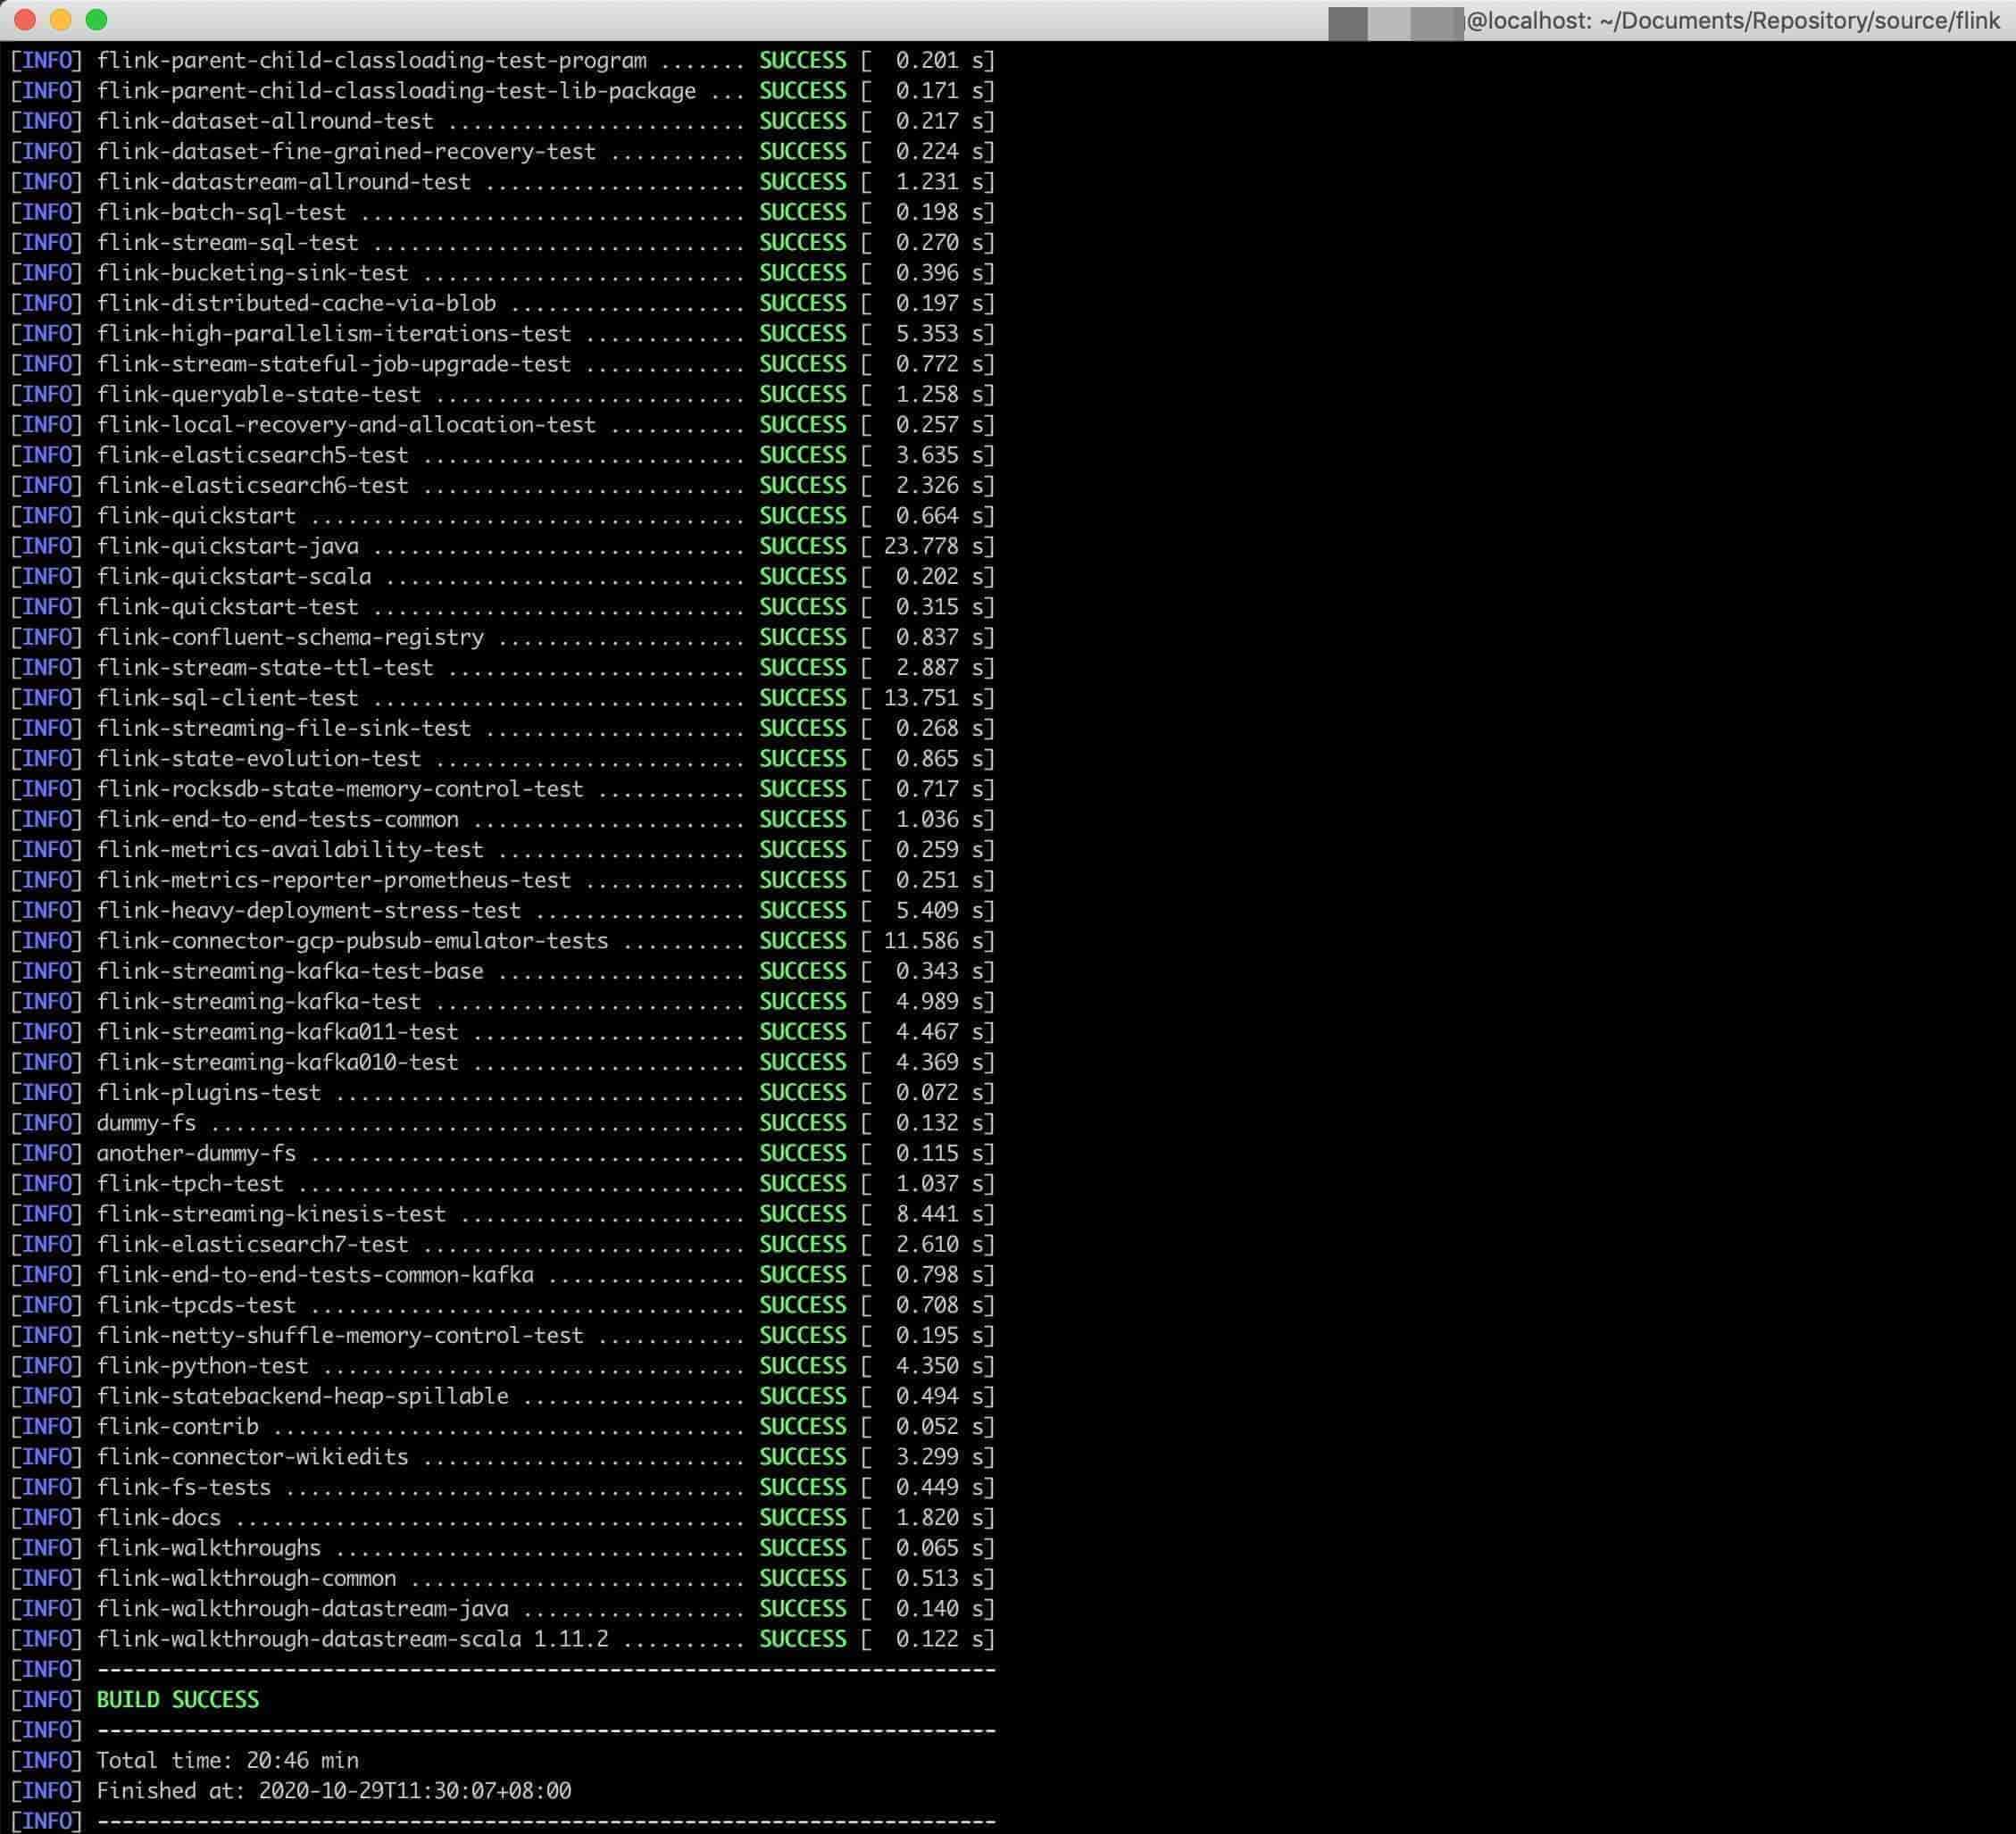Click flink-metrics-availability-test line
Screen dimensions: 2016x1834
point(503,850)
